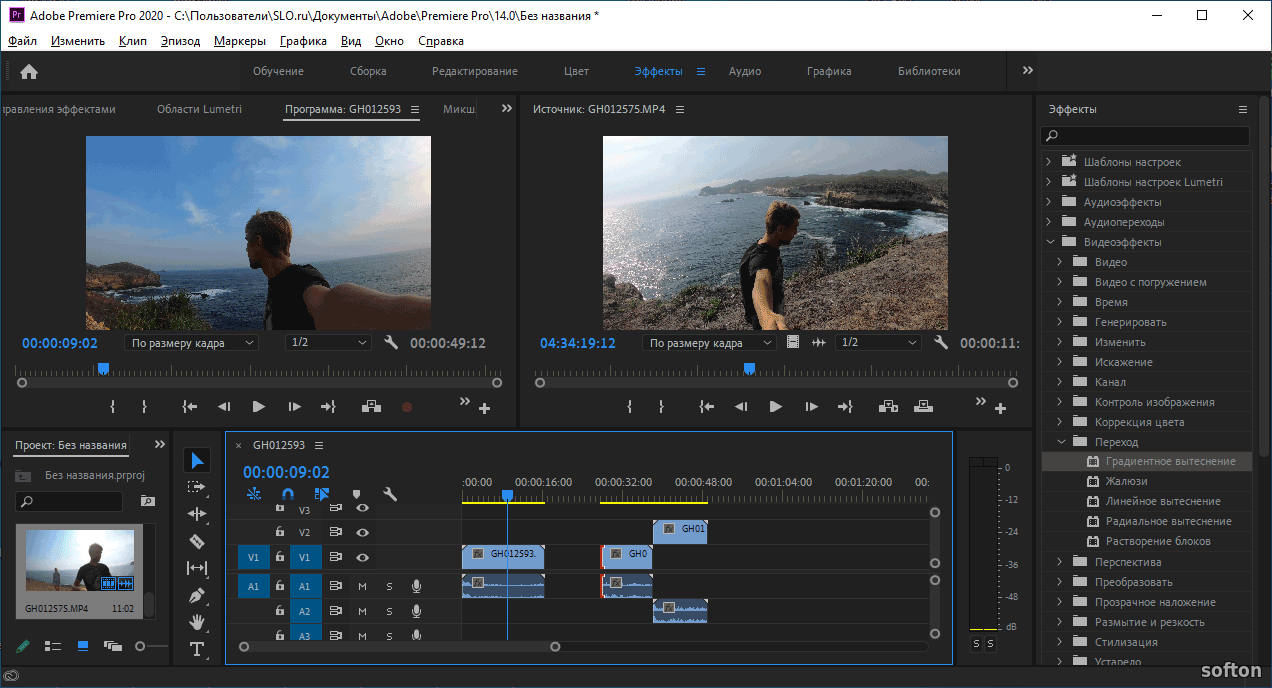
Task: Select the Ripple Edit tool
Action: pyautogui.click(x=197, y=514)
